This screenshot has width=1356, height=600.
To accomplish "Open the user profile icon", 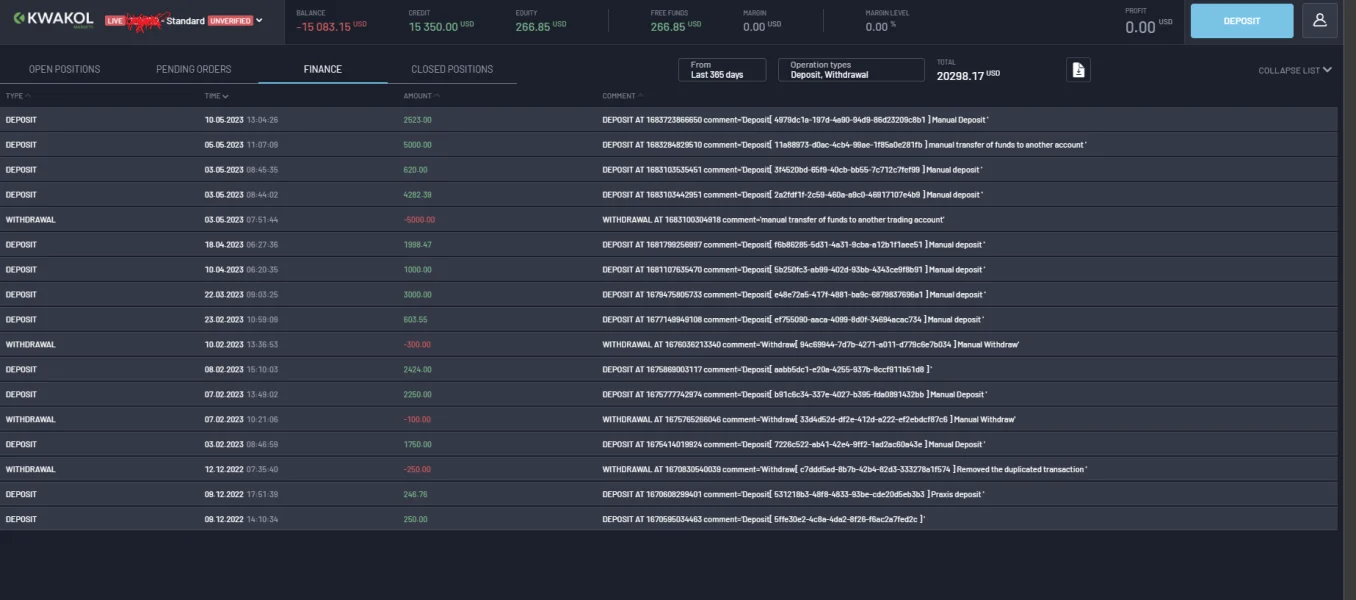I will click(1319, 20).
